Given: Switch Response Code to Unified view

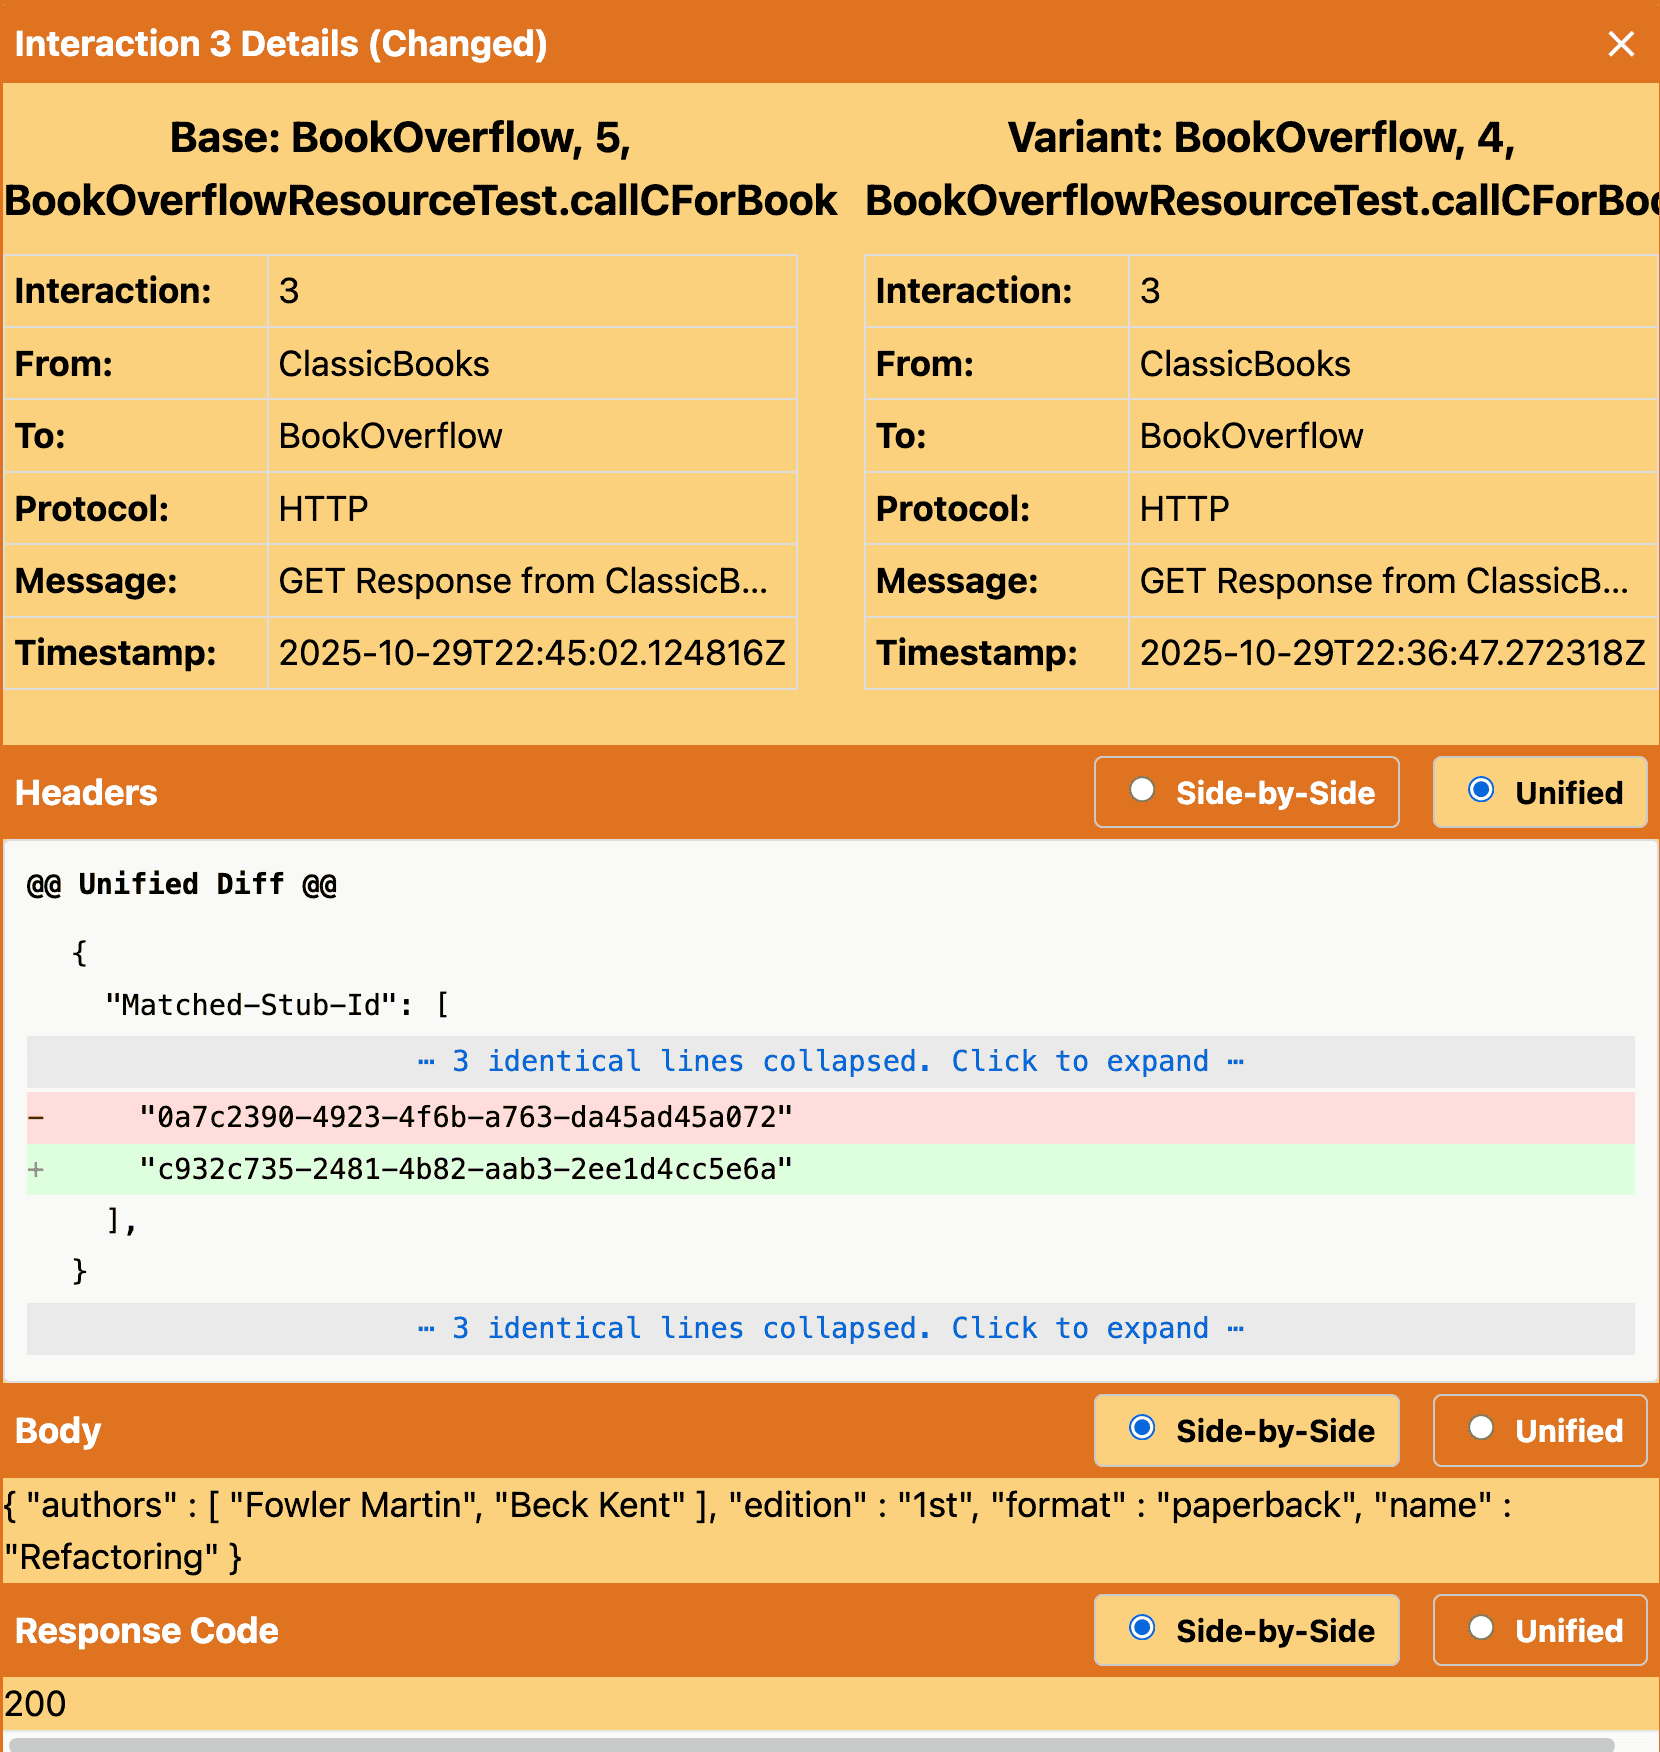Looking at the screenshot, I should point(1539,1630).
